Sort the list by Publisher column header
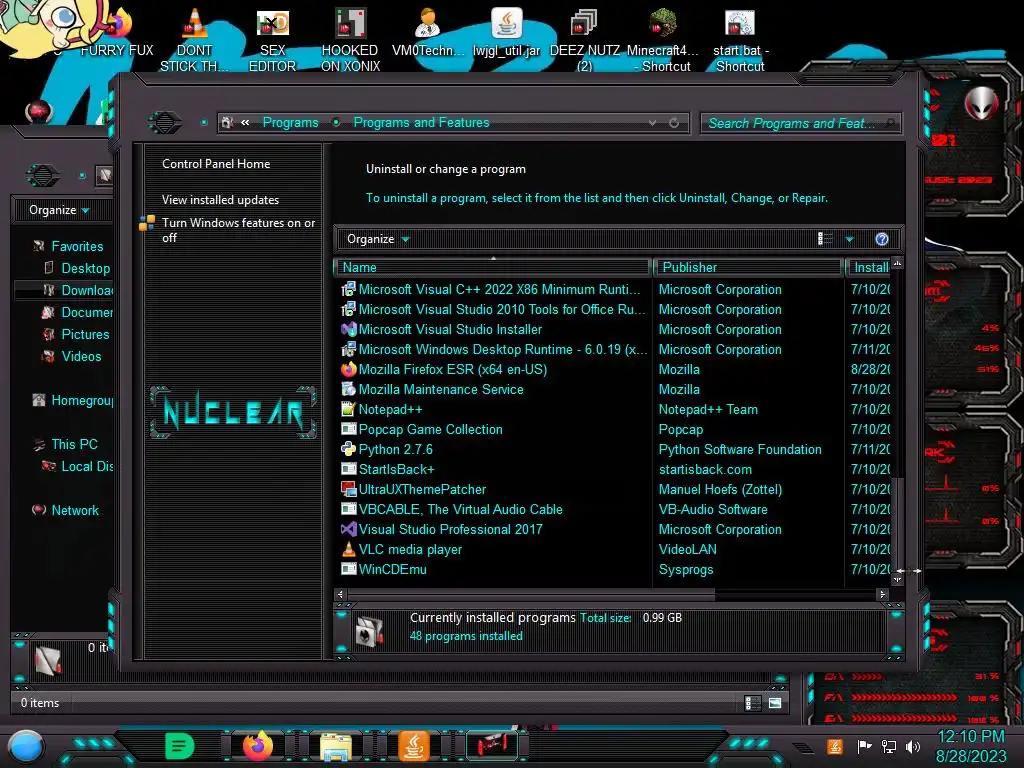 click(748, 267)
